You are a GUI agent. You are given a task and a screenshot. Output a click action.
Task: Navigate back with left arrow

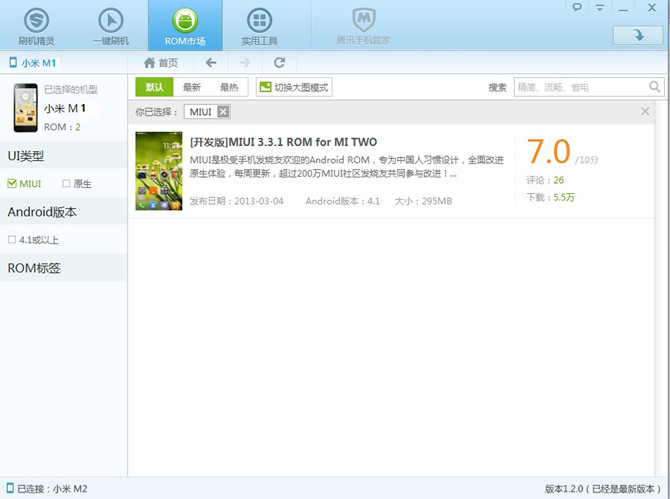pyautogui.click(x=211, y=63)
